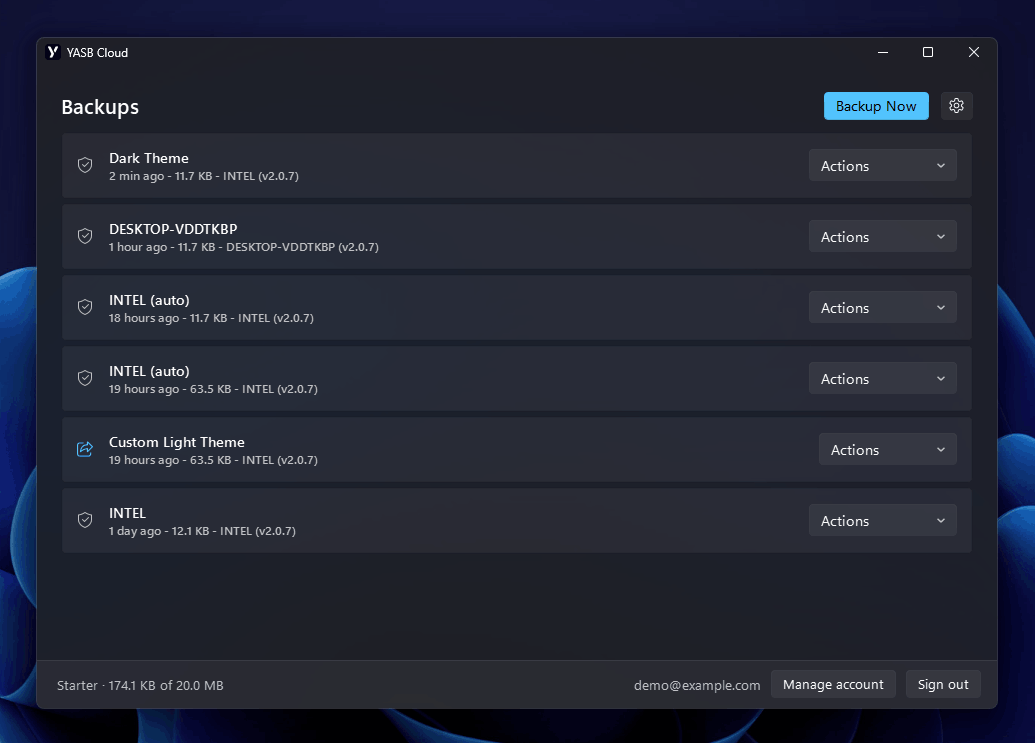Expand the Actions dropdown for Custom Light Theme
The image size is (1035, 743).
(888, 449)
